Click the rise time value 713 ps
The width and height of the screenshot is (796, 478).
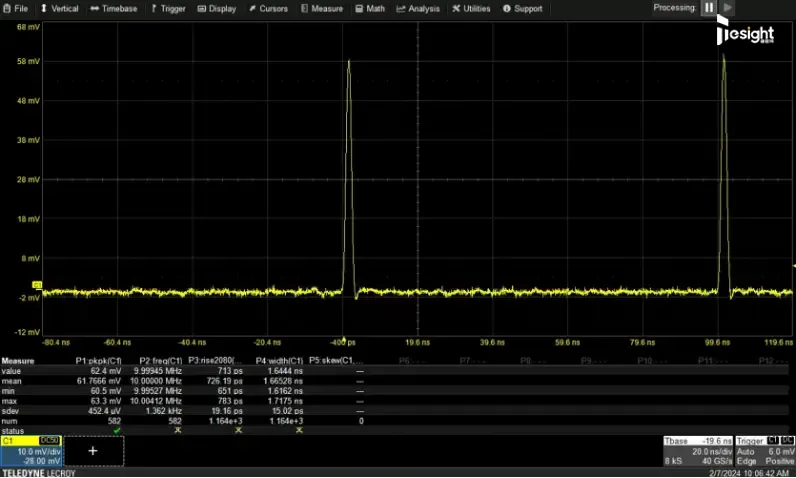230,371
